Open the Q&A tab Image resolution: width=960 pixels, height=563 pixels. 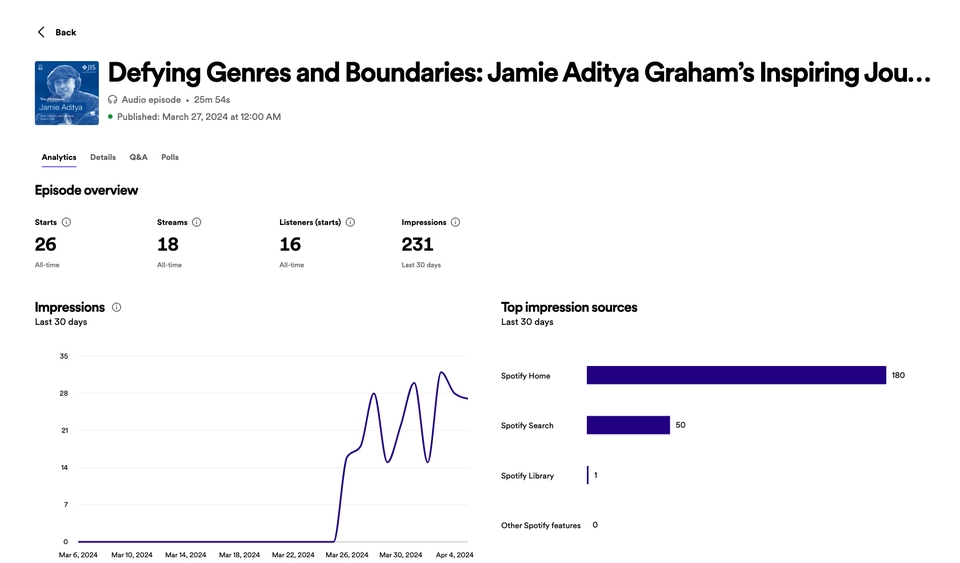[138, 157]
